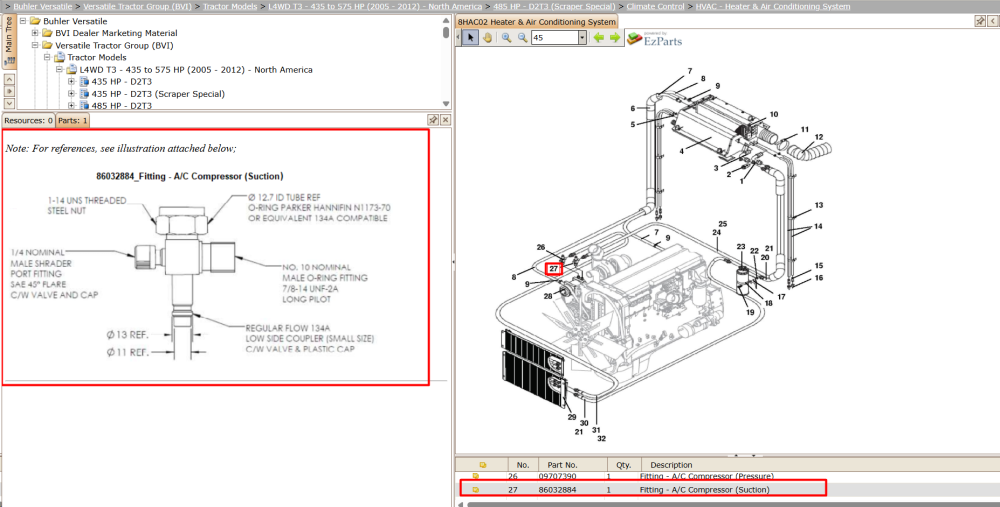The height and width of the screenshot is (507, 1000).
Task: Open Climate Control breadcrumb link
Action: [655, 6]
